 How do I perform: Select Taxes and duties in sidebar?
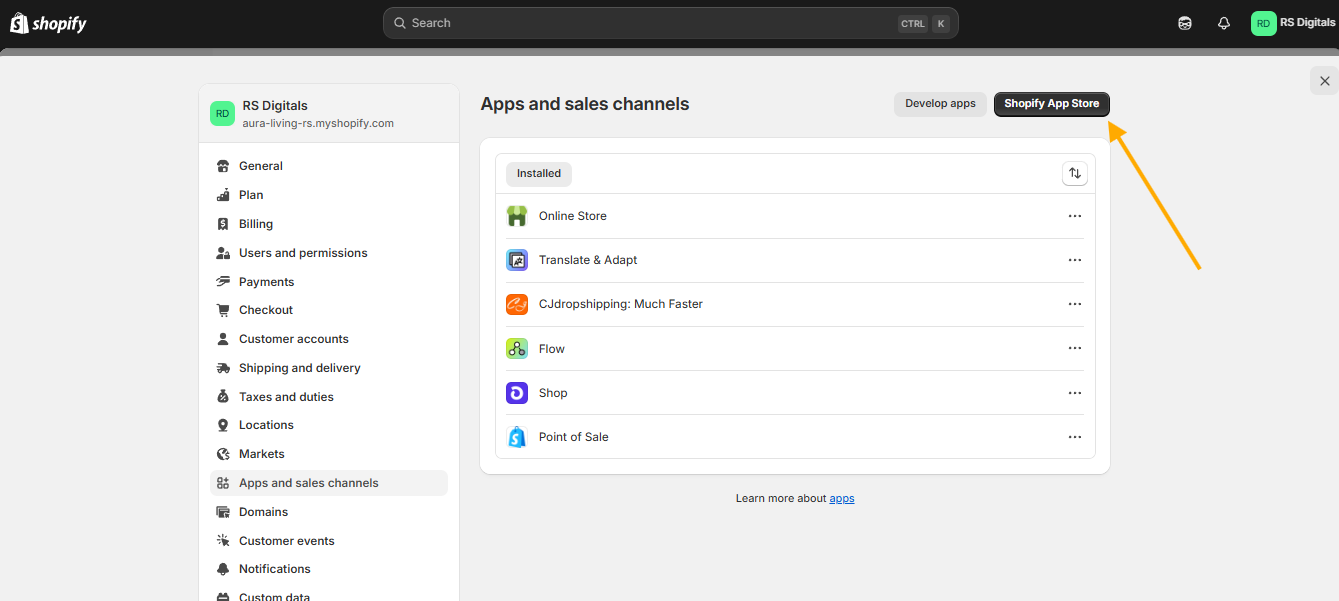pos(329,397)
